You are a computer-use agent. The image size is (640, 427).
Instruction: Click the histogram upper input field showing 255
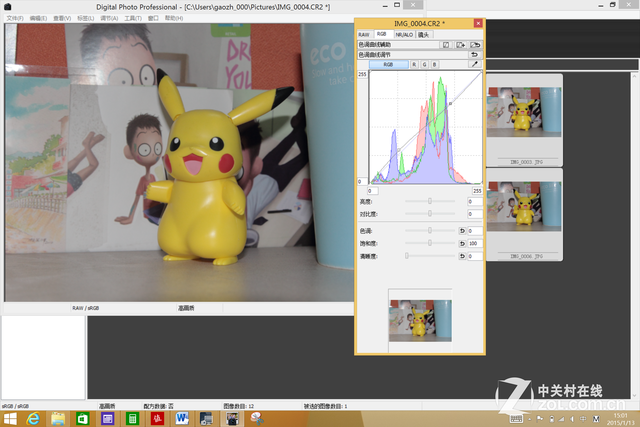[477, 191]
